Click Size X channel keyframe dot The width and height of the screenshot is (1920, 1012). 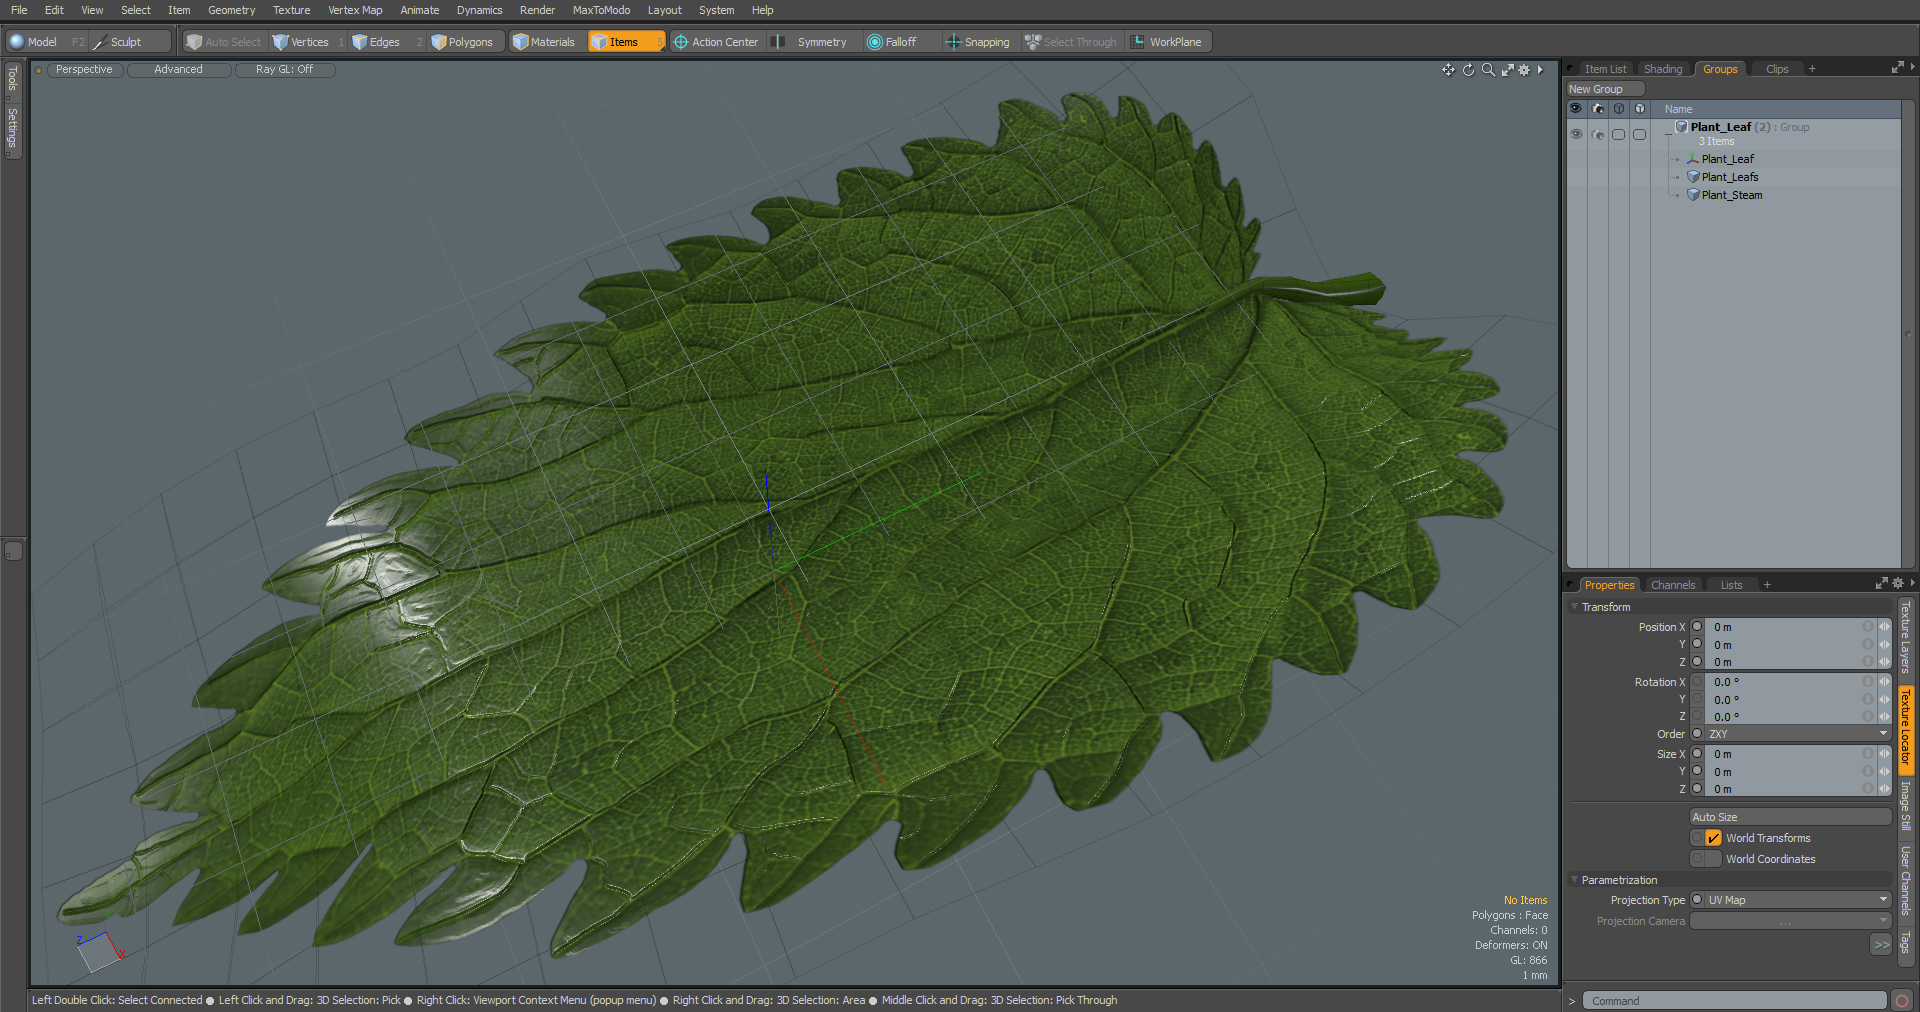tap(1697, 754)
